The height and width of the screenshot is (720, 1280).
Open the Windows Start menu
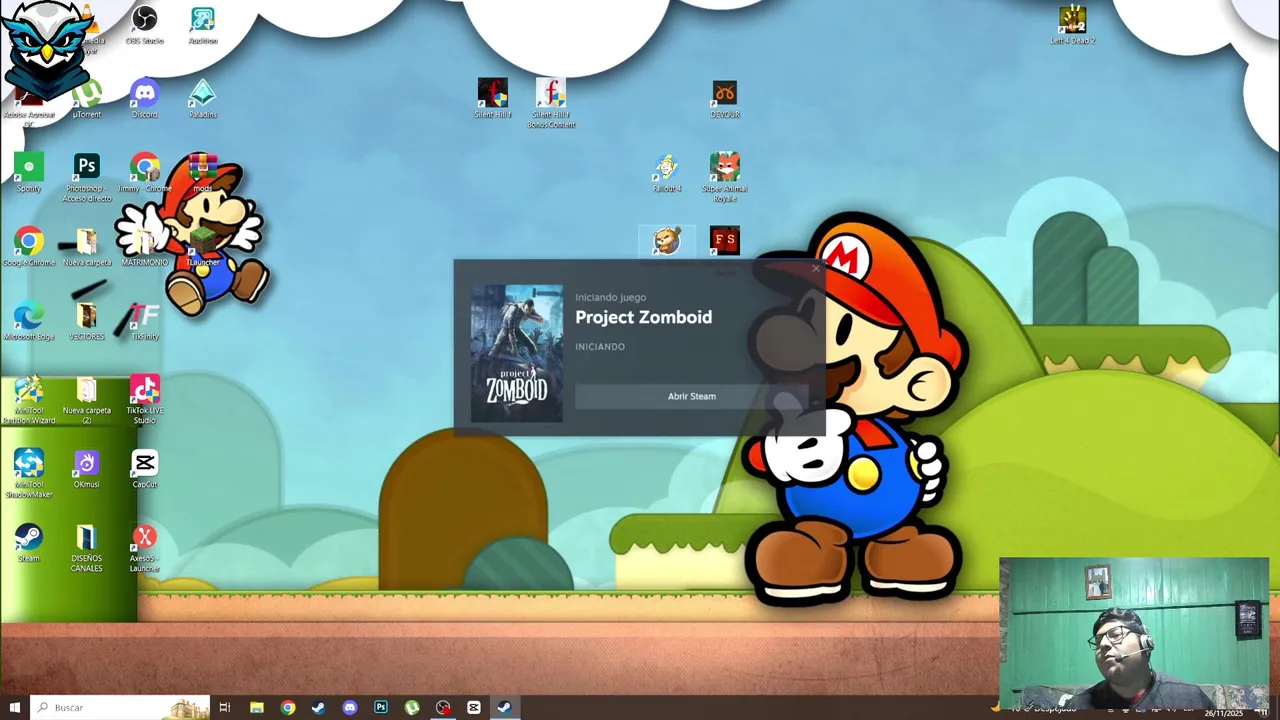click(x=14, y=707)
